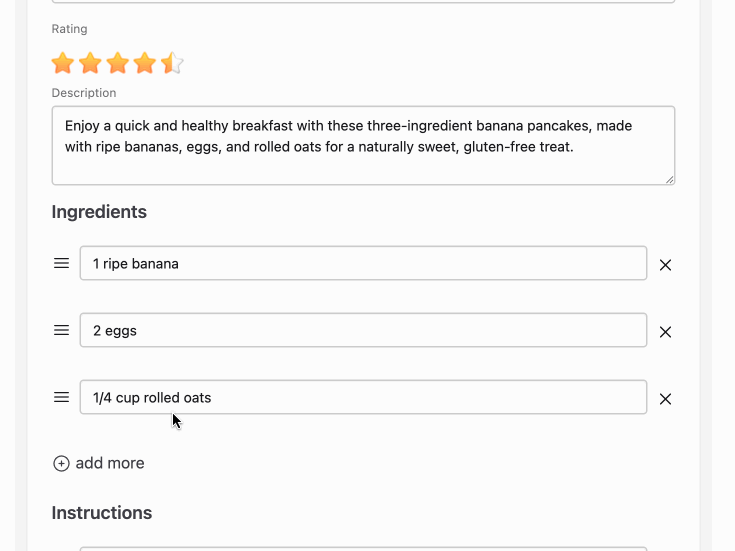The height and width of the screenshot is (551, 735).
Task: Remove the 1 ripe banana ingredient
Action: [x=665, y=265]
